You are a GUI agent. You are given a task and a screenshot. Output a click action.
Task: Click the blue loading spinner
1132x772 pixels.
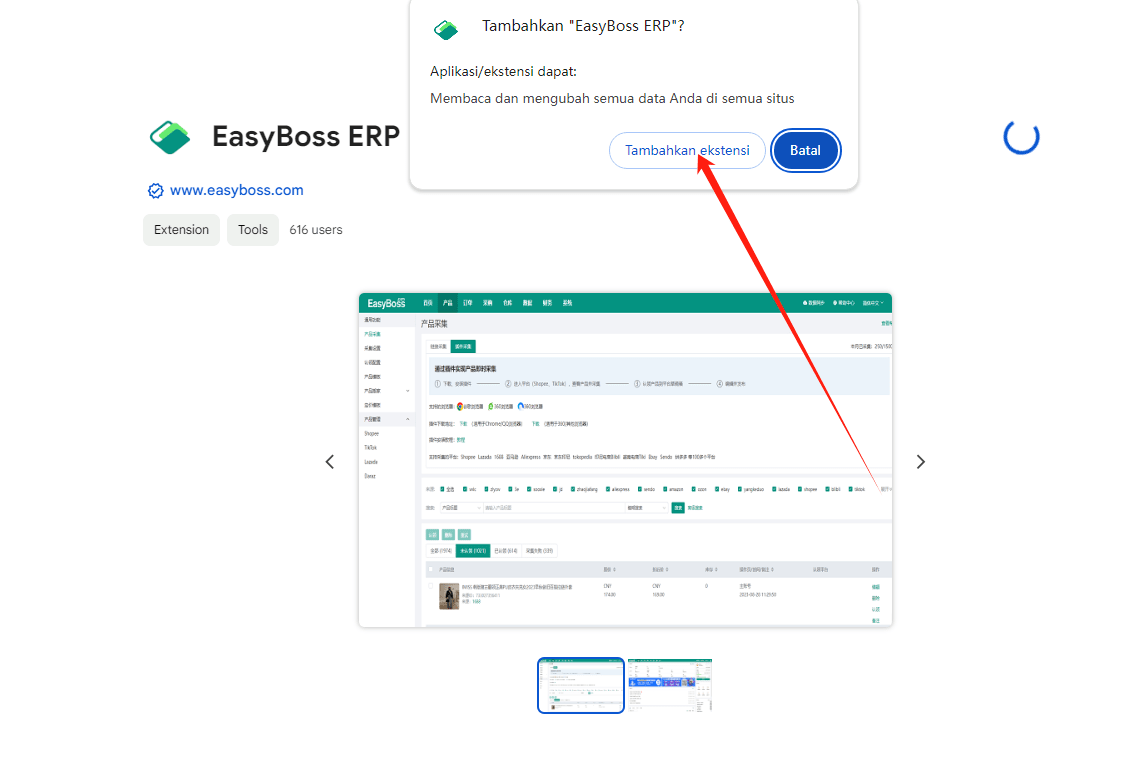[x=1021, y=136]
